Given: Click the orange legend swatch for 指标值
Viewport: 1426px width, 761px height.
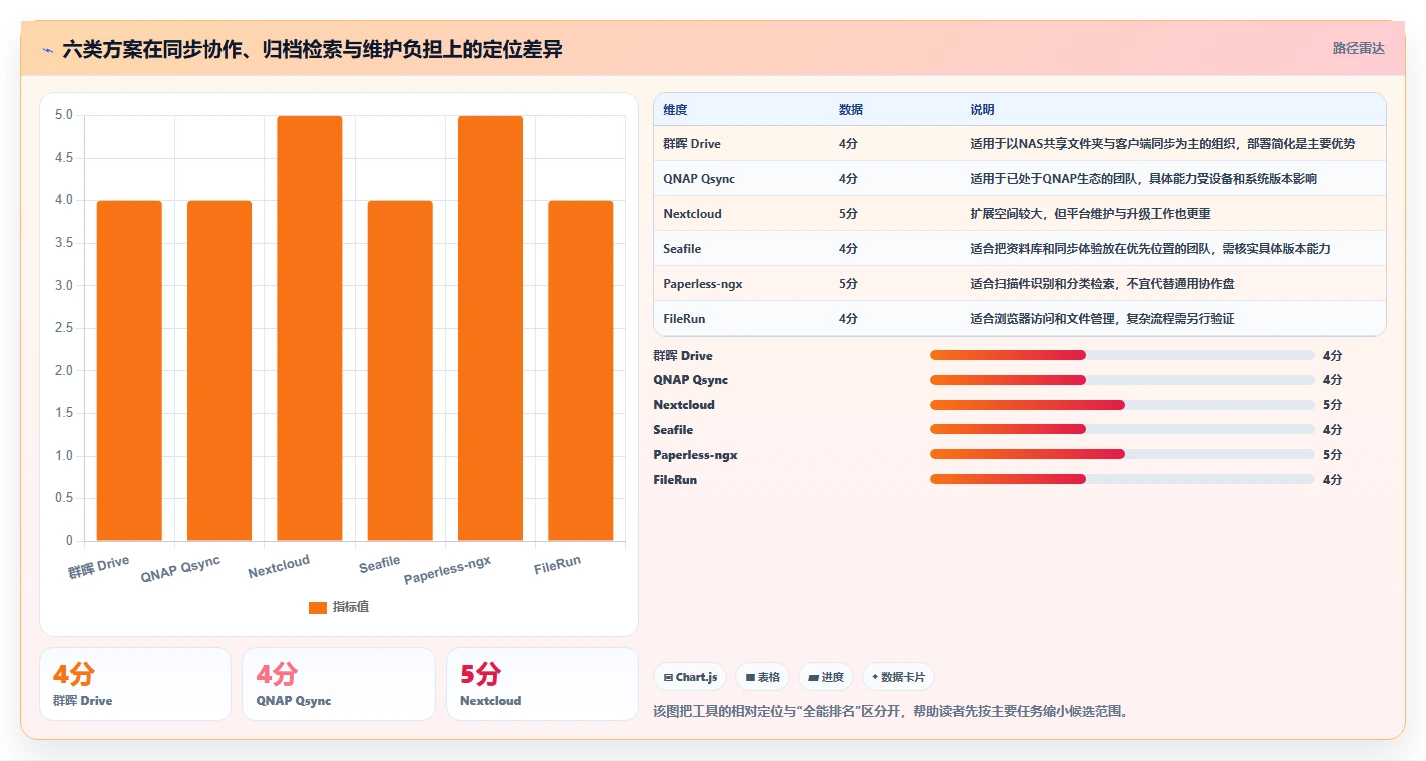Looking at the screenshot, I should [318, 607].
